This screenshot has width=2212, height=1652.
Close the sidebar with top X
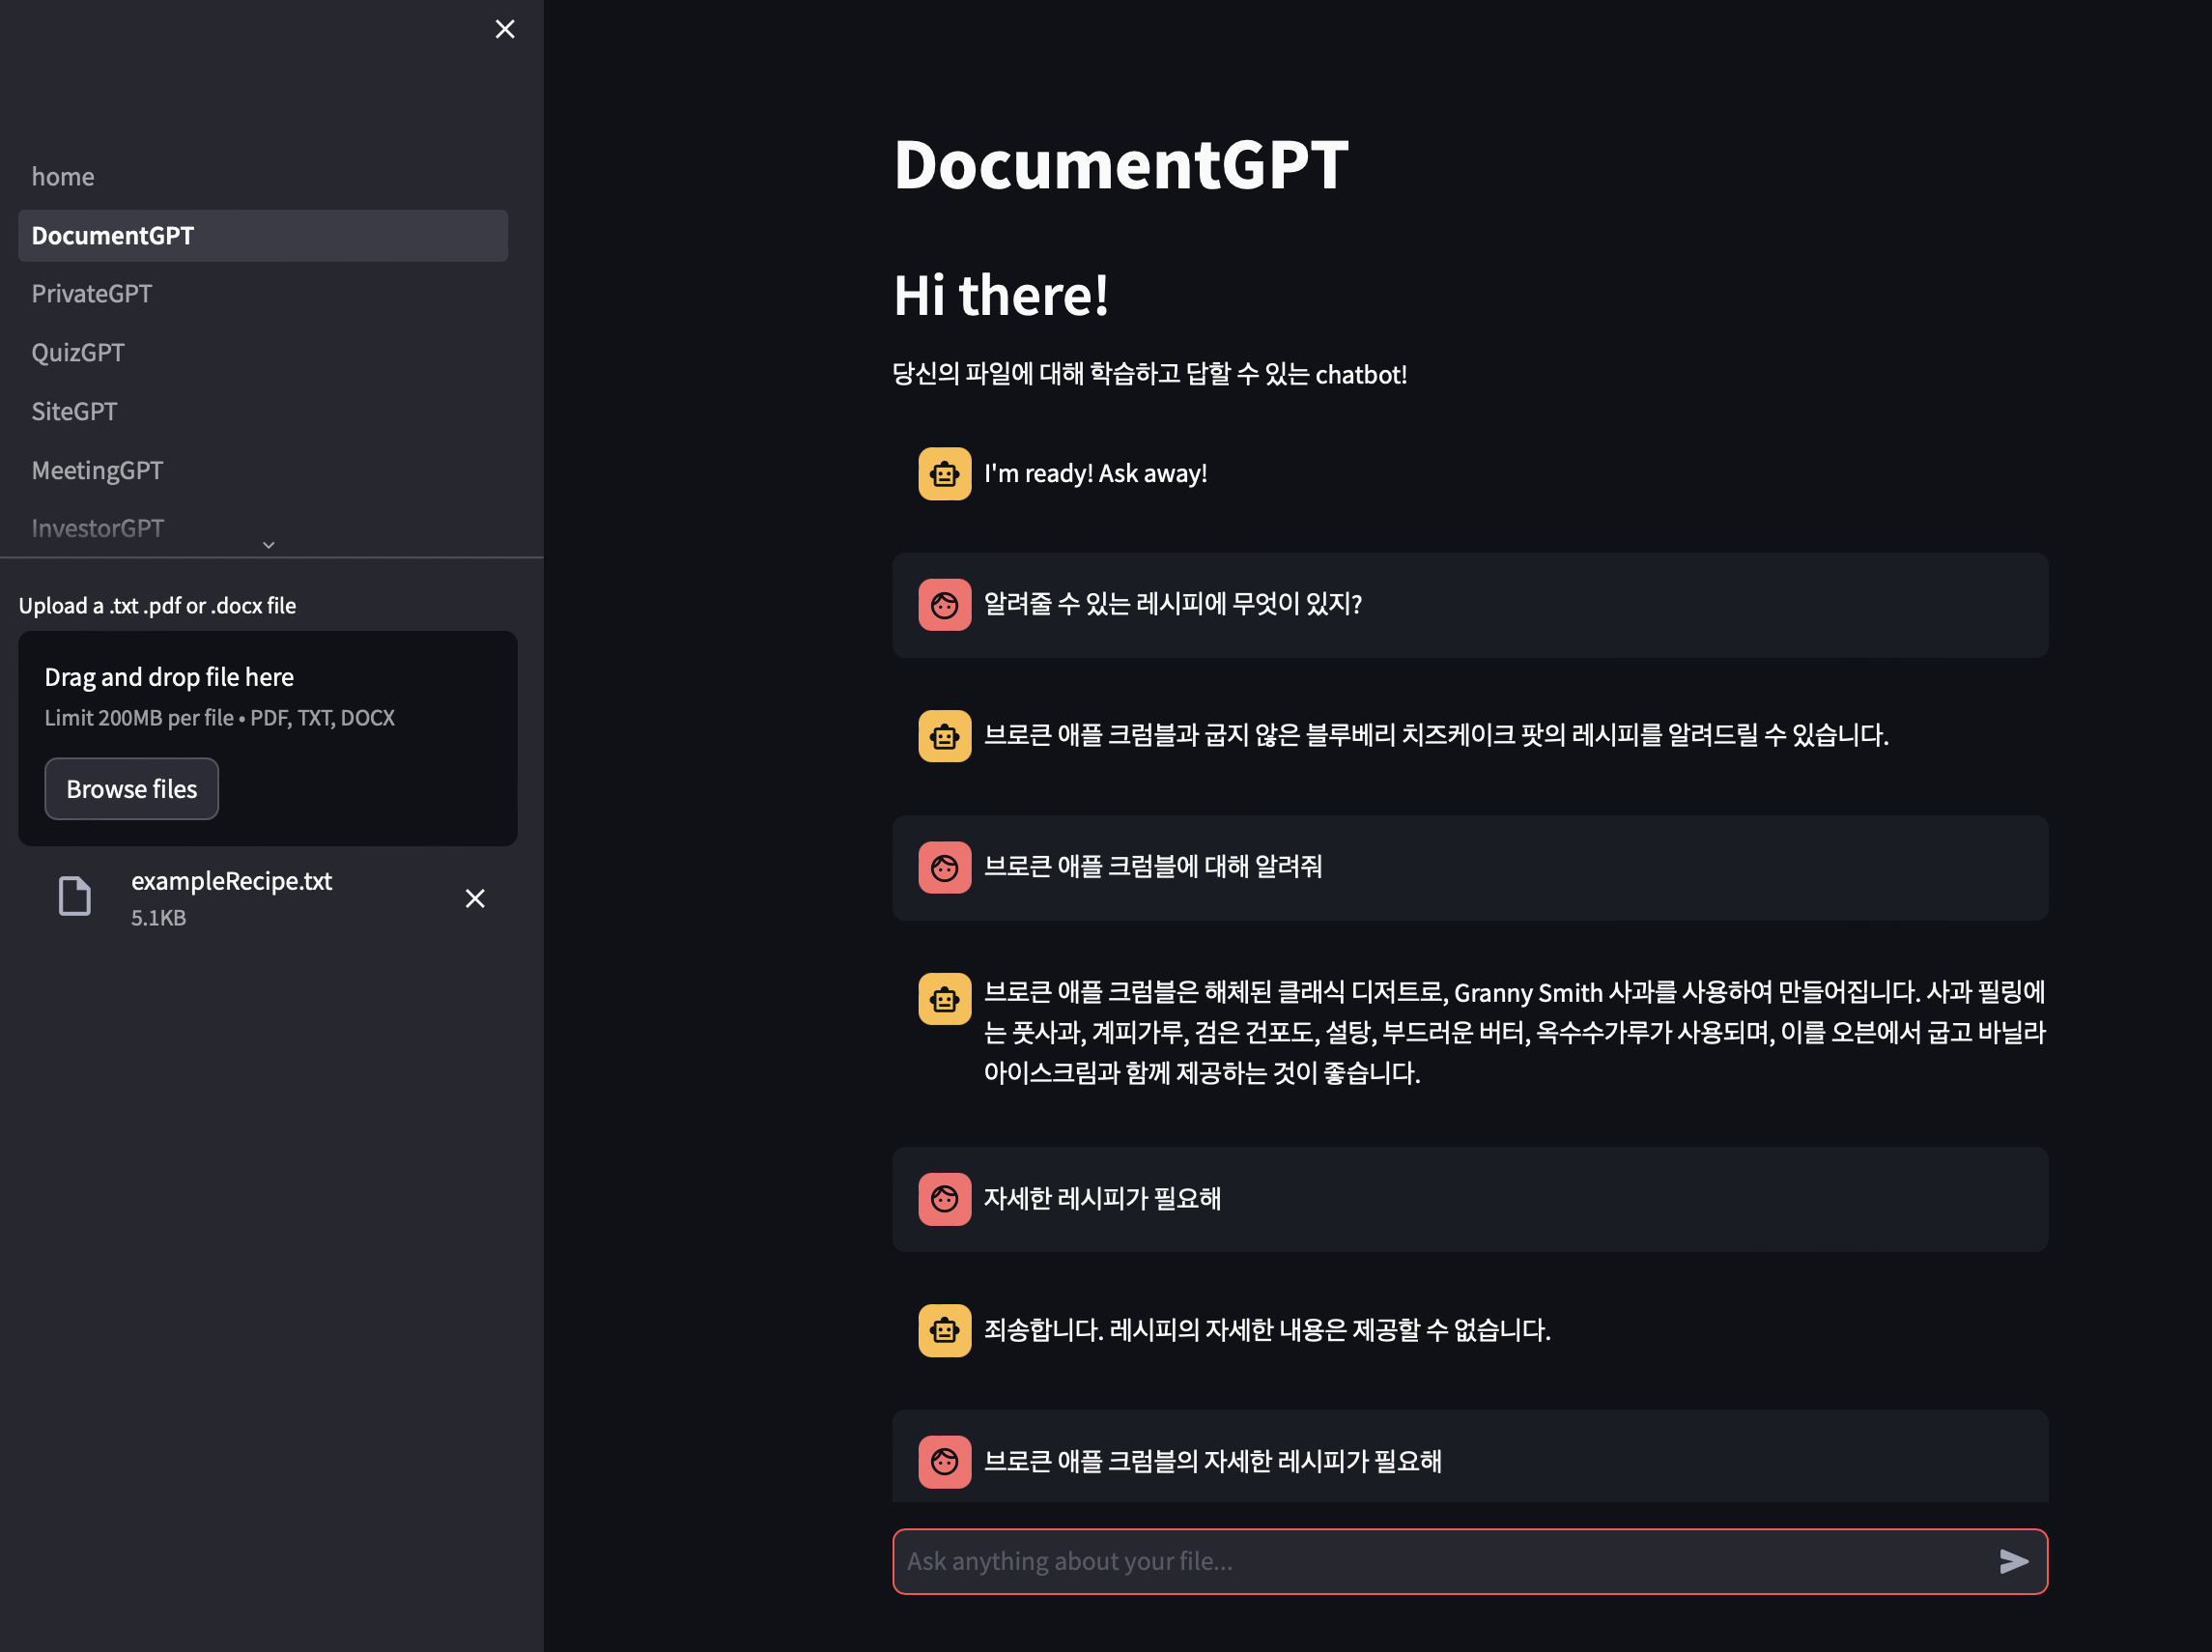pos(505,29)
